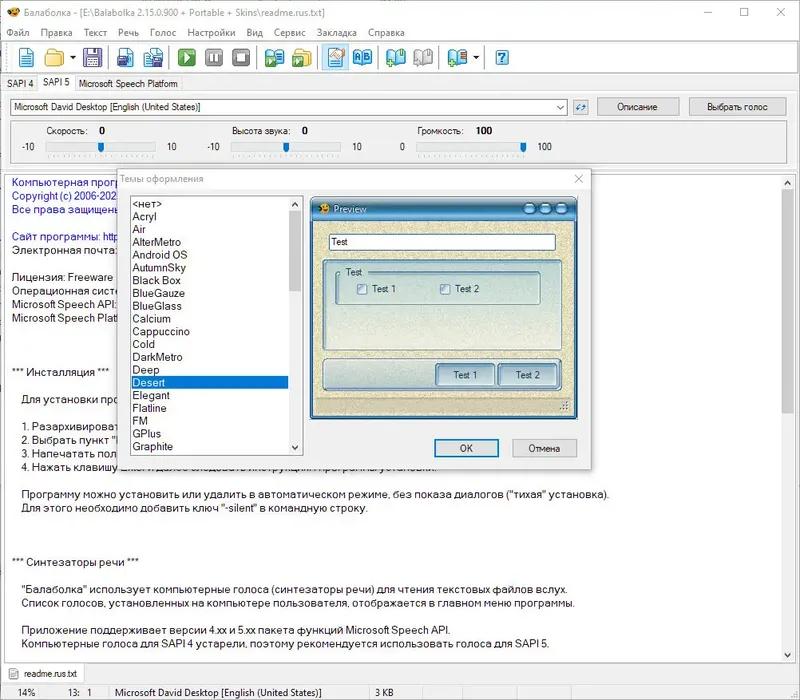The width and height of the screenshot is (800, 700).
Task: Click theme list scroll up arrow
Action: point(294,204)
